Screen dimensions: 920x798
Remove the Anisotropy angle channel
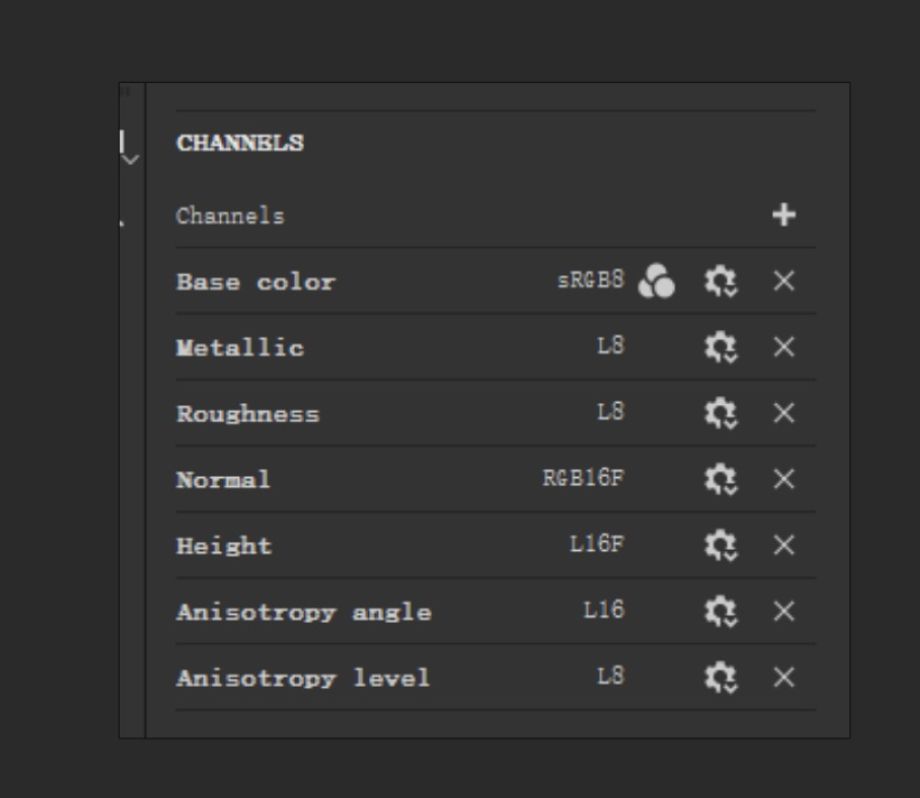coord(784,612)
